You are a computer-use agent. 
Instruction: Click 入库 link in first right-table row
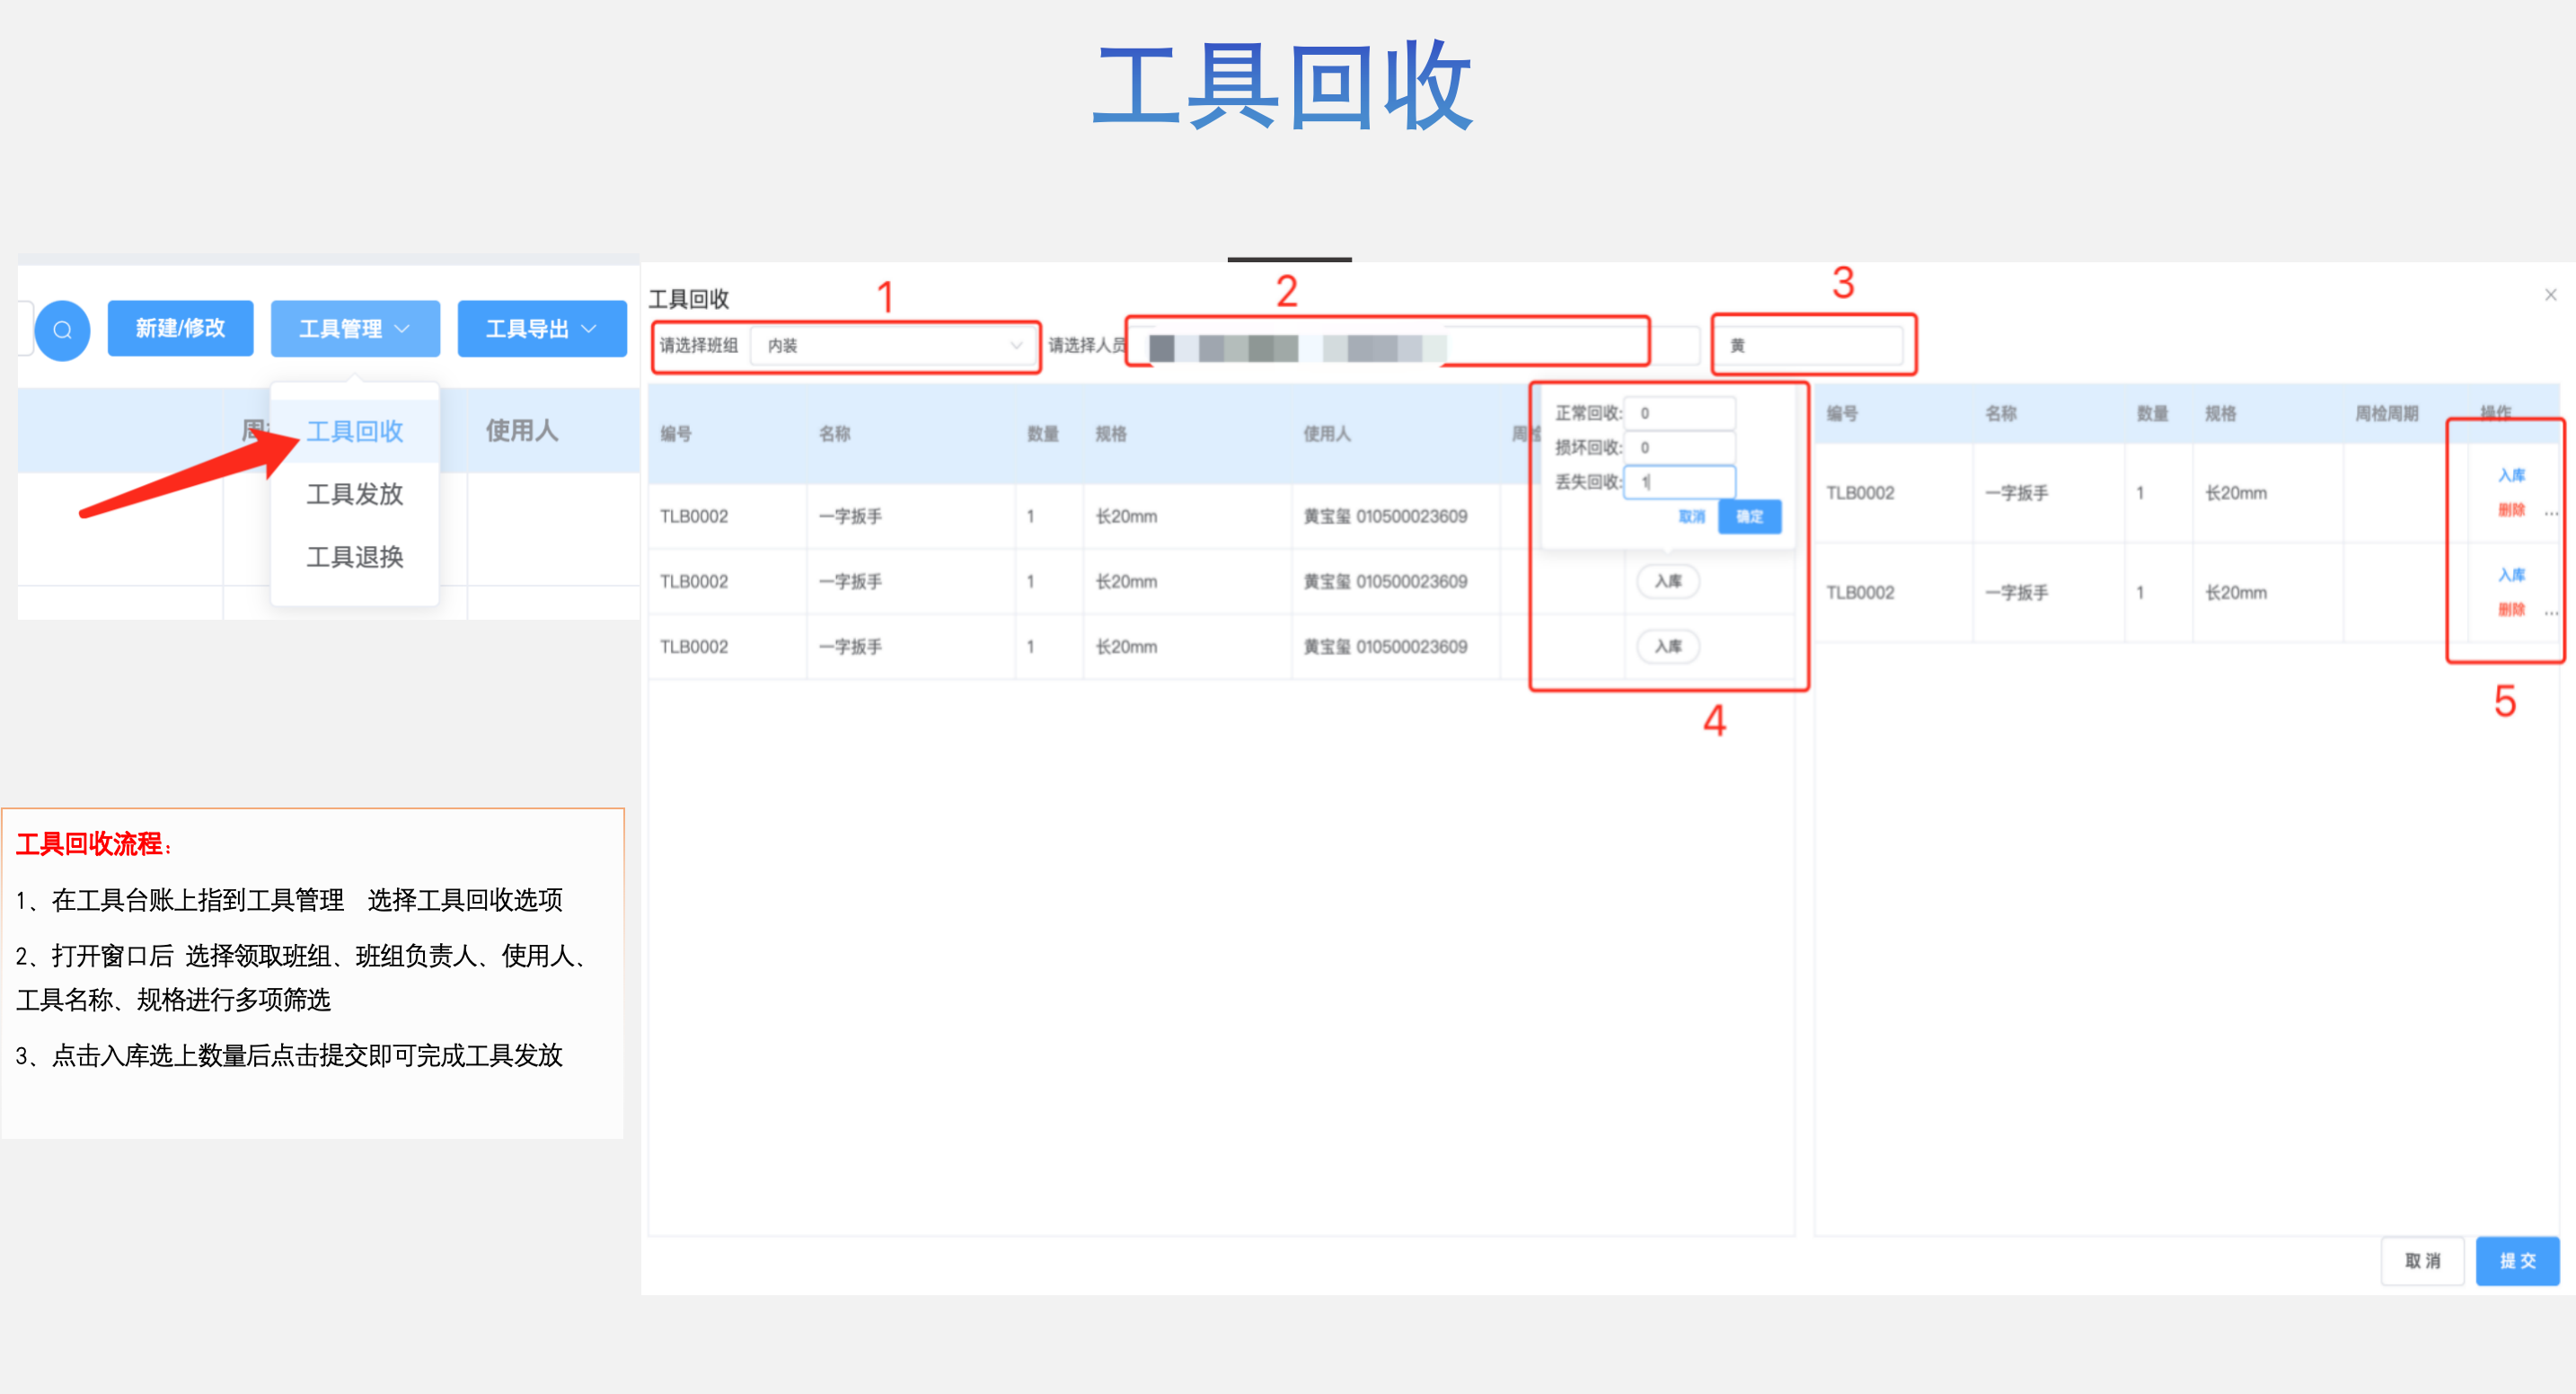click(2511, 476)
